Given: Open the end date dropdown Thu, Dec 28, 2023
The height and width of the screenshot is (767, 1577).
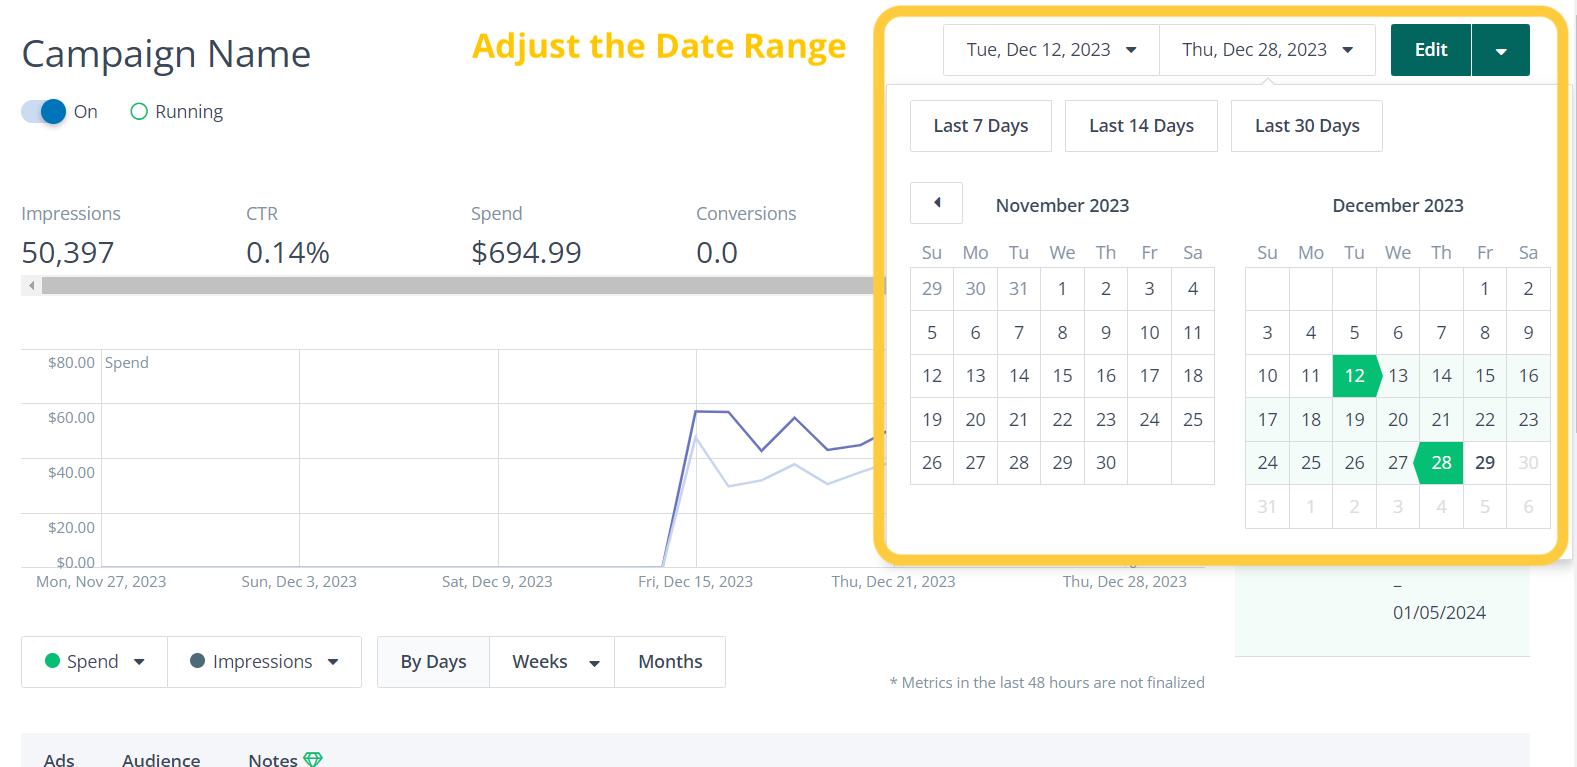Looking at the screenshot, I should click(1267, 50).
